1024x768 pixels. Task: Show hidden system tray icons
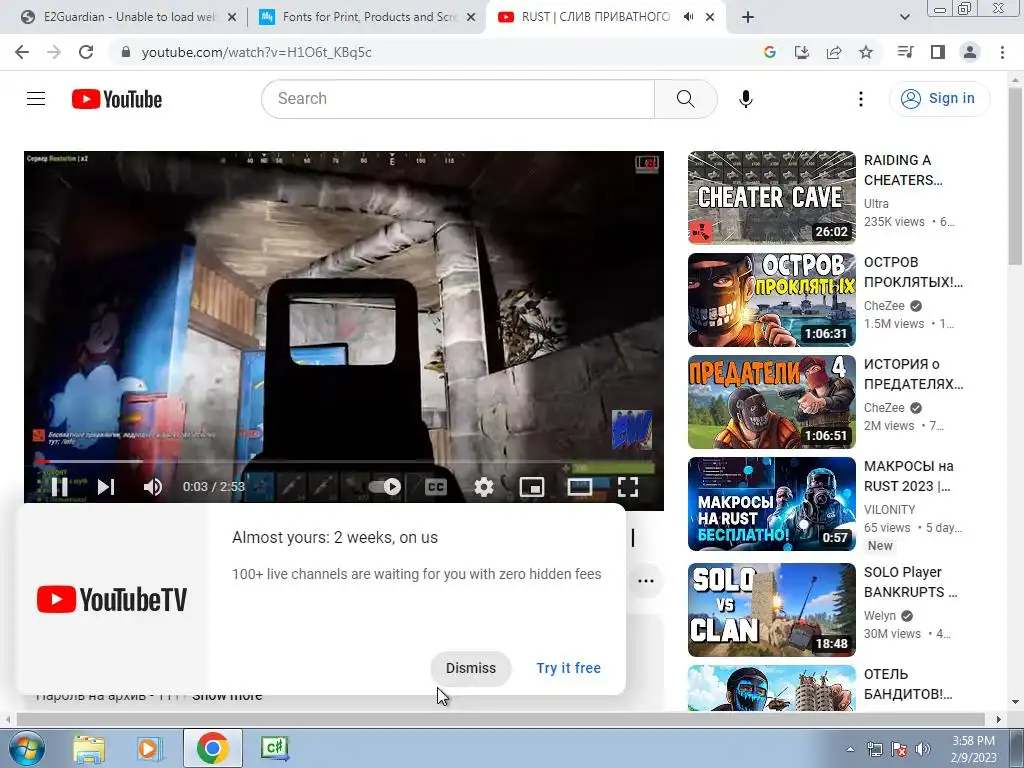click(850, 749)
